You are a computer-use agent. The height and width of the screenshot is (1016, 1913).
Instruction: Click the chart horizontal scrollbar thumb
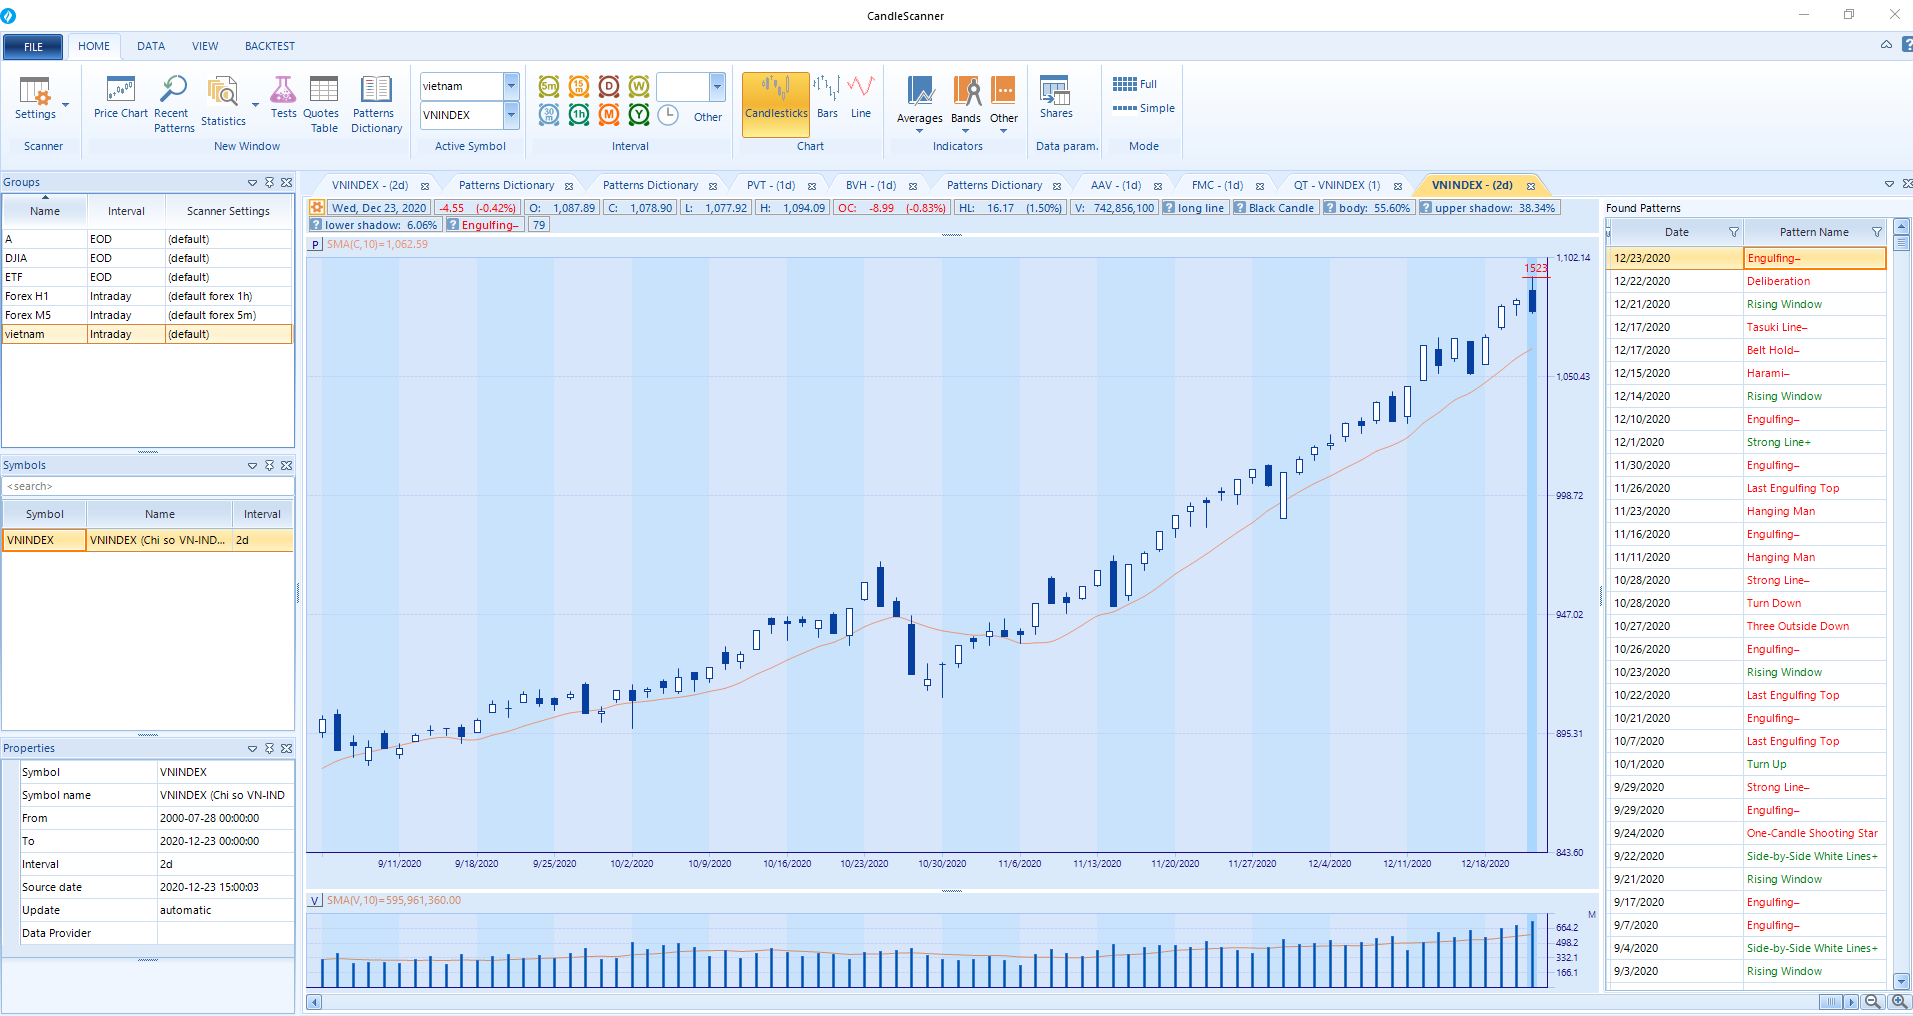(x=1830, y=1002)
